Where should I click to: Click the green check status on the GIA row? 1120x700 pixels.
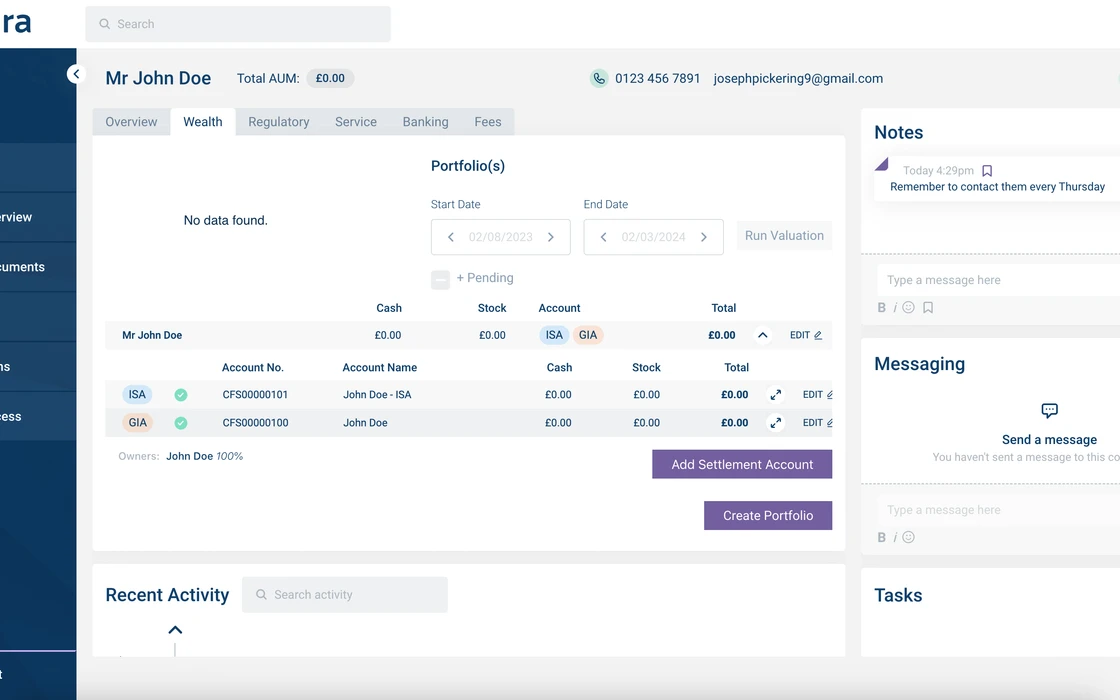181,423
